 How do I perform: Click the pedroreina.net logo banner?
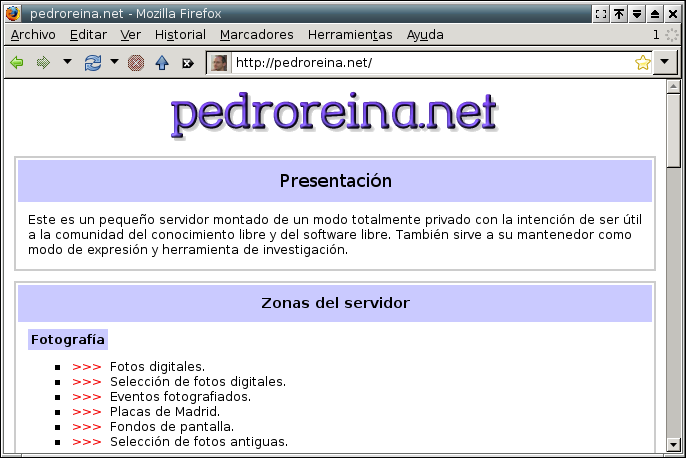coord(333,114)
